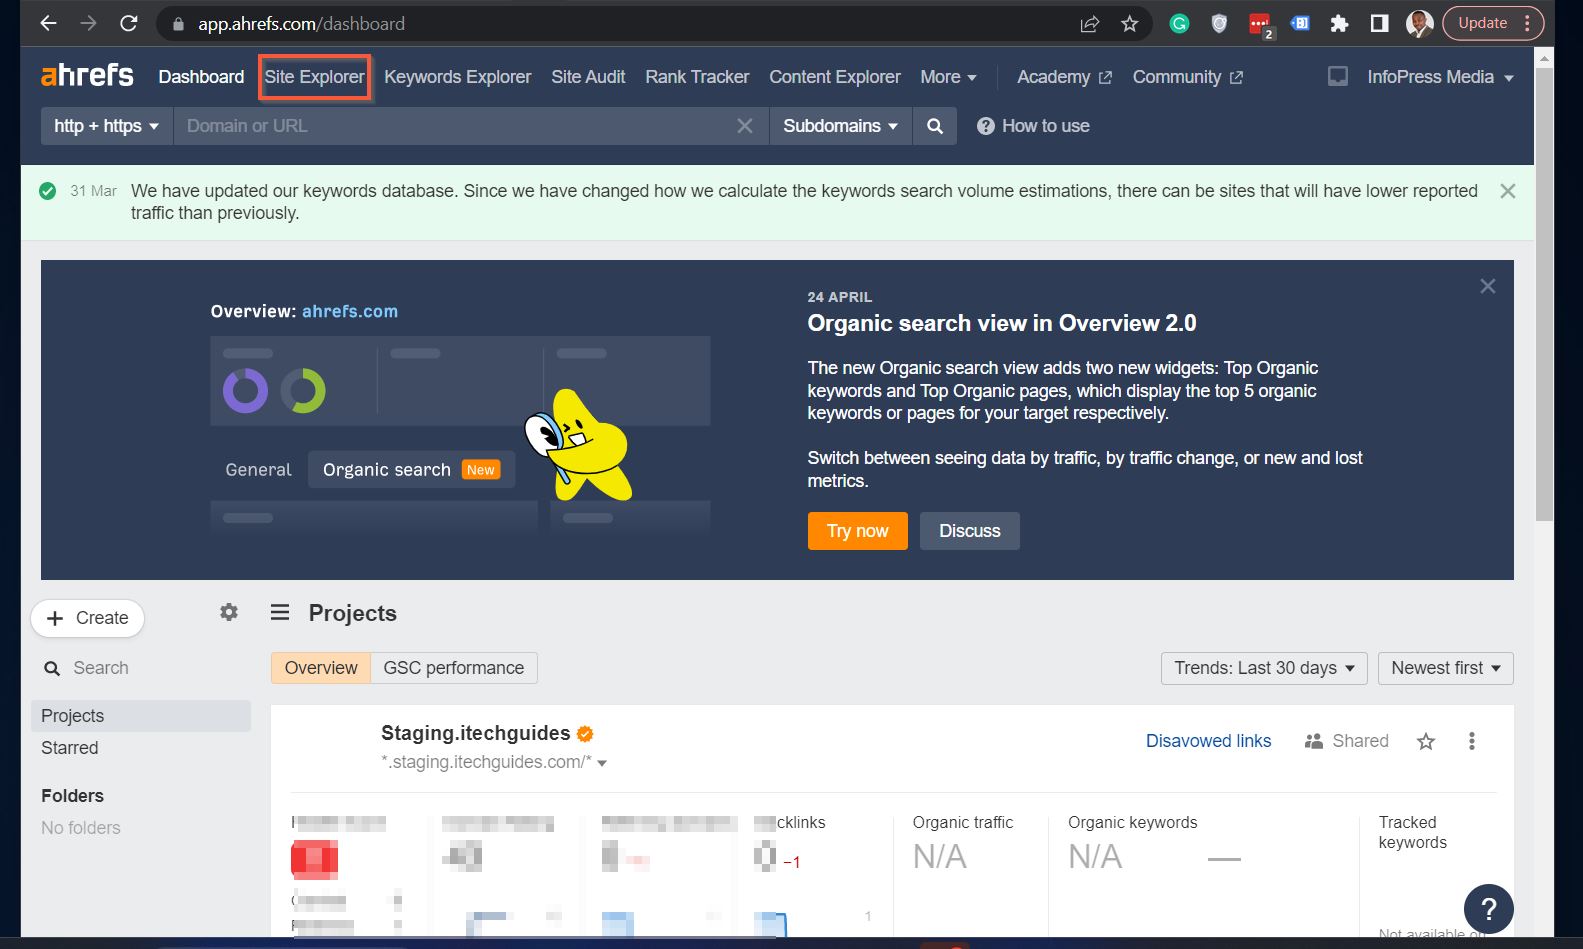Open Keywords Explorer
This screenshot has width=1583, height=949.
click(x=457, y=77)
